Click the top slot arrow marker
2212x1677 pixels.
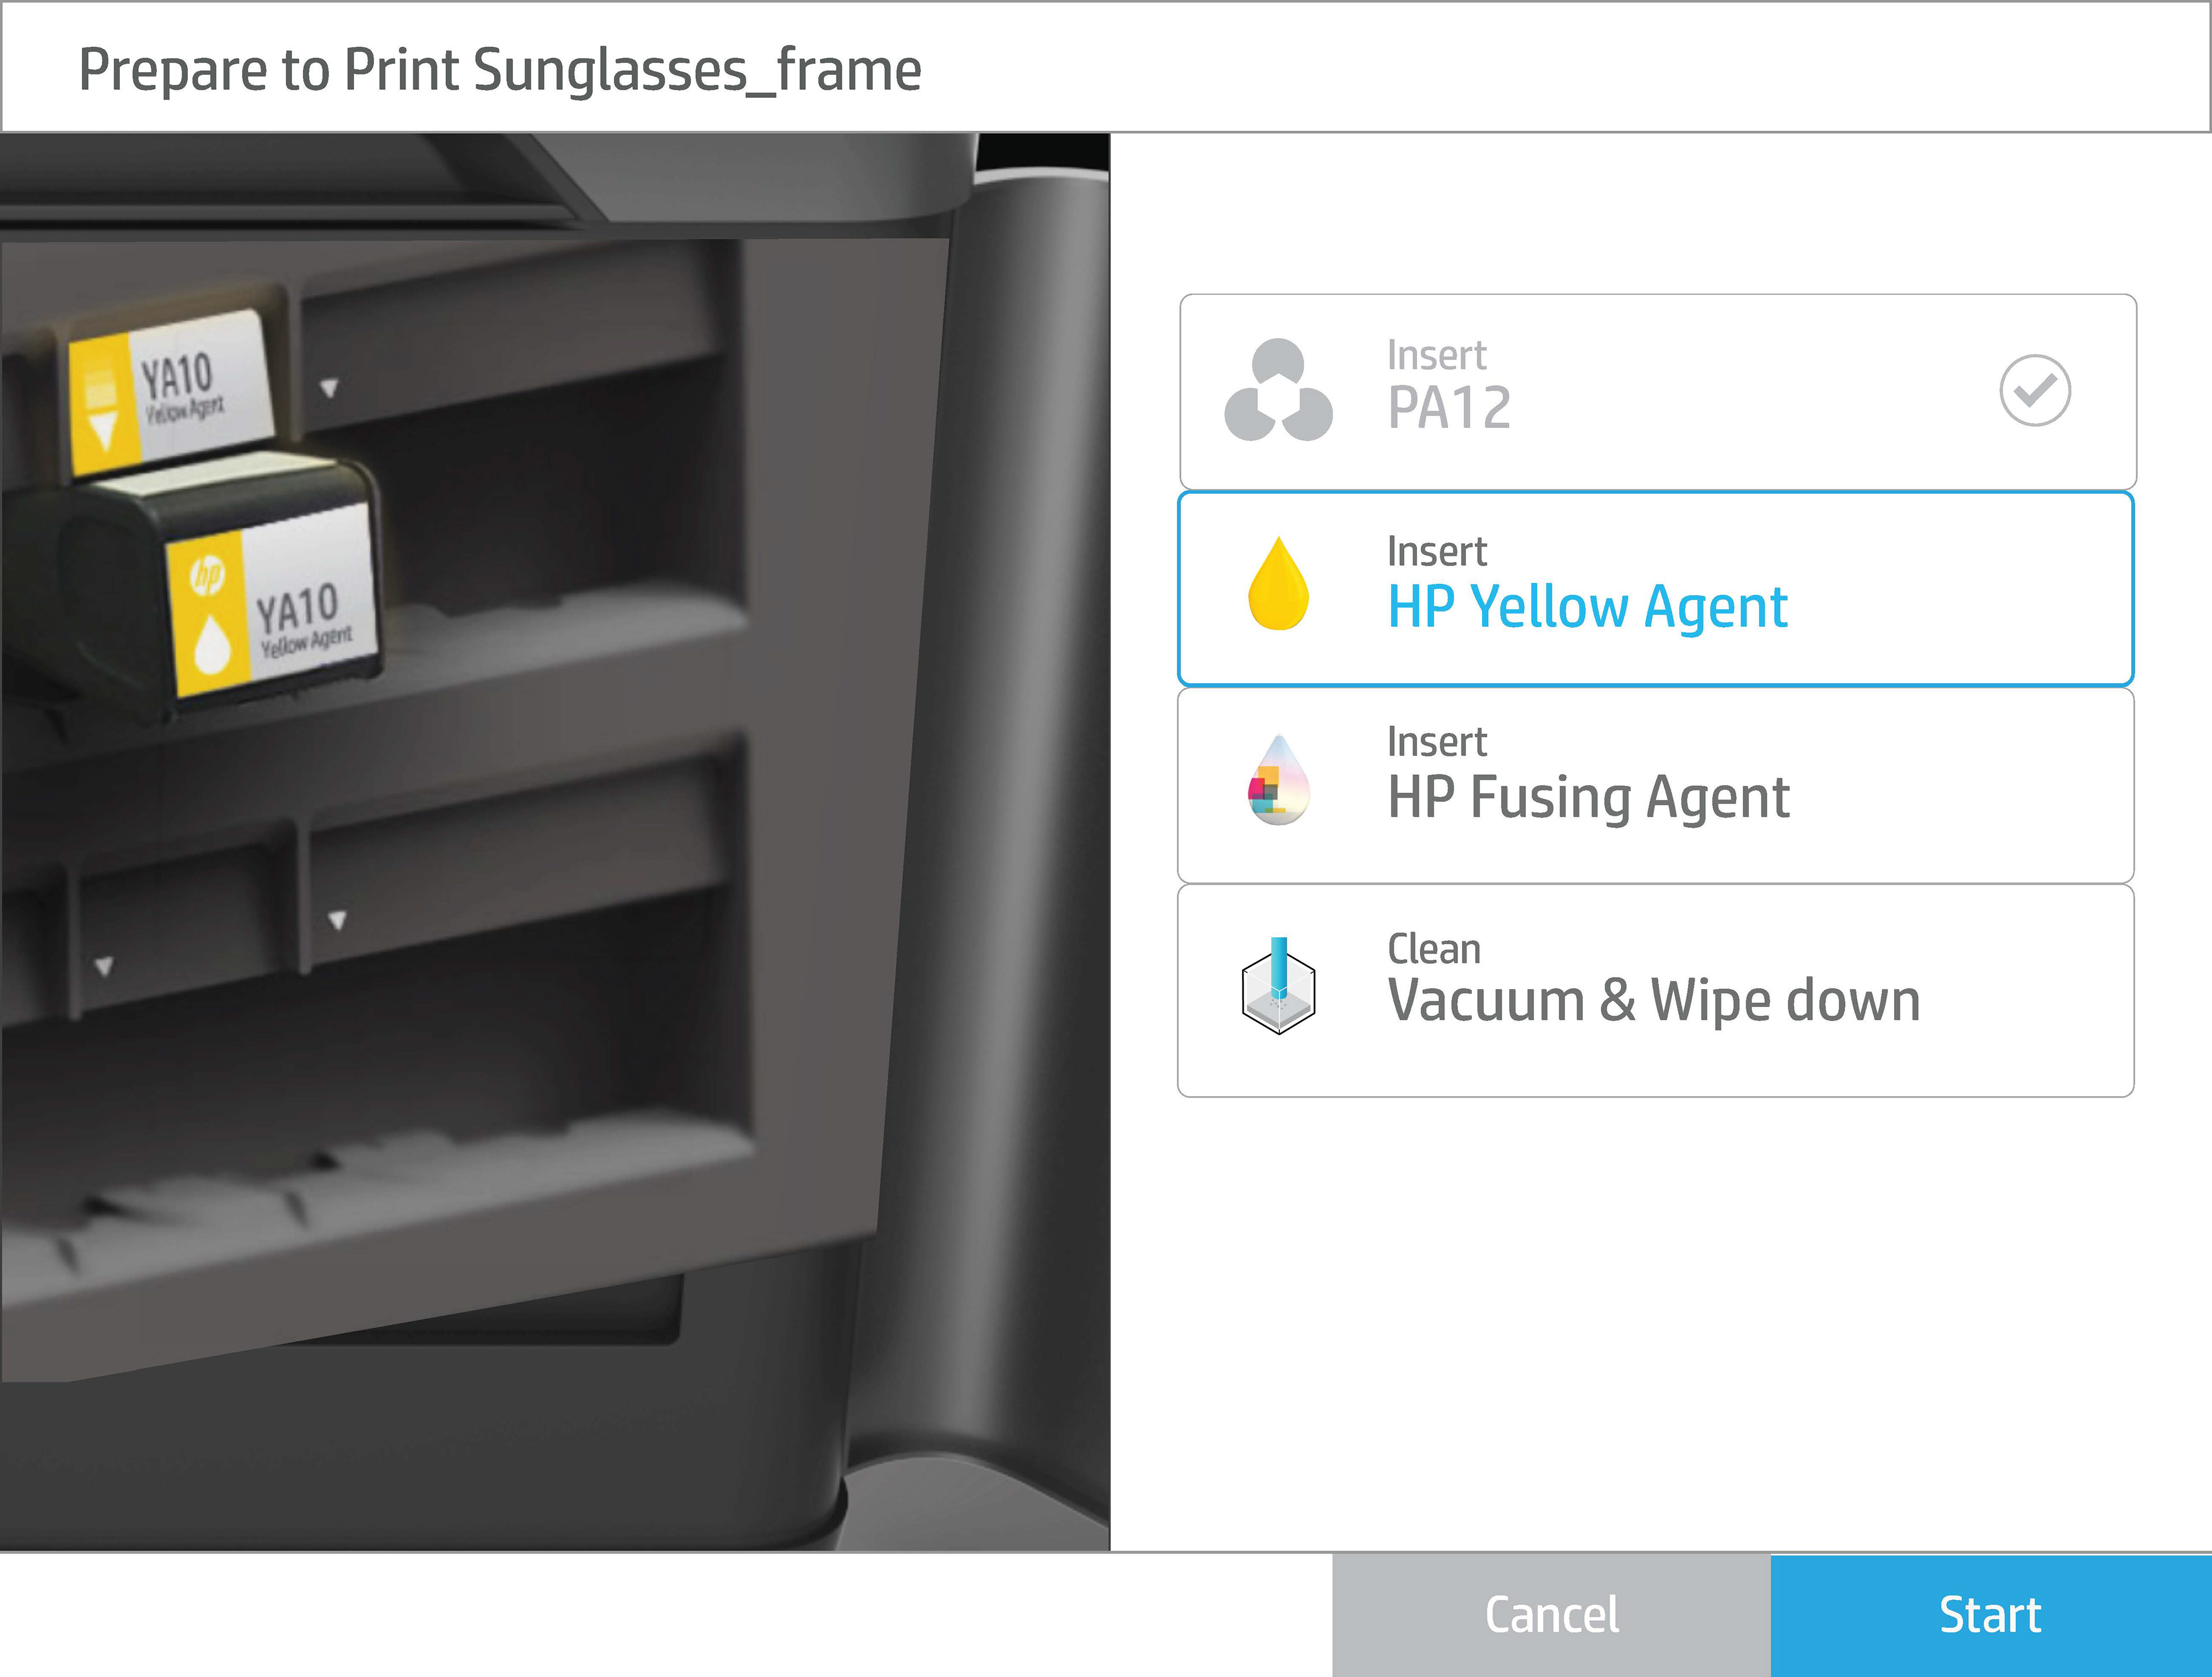tap(329, 387)
